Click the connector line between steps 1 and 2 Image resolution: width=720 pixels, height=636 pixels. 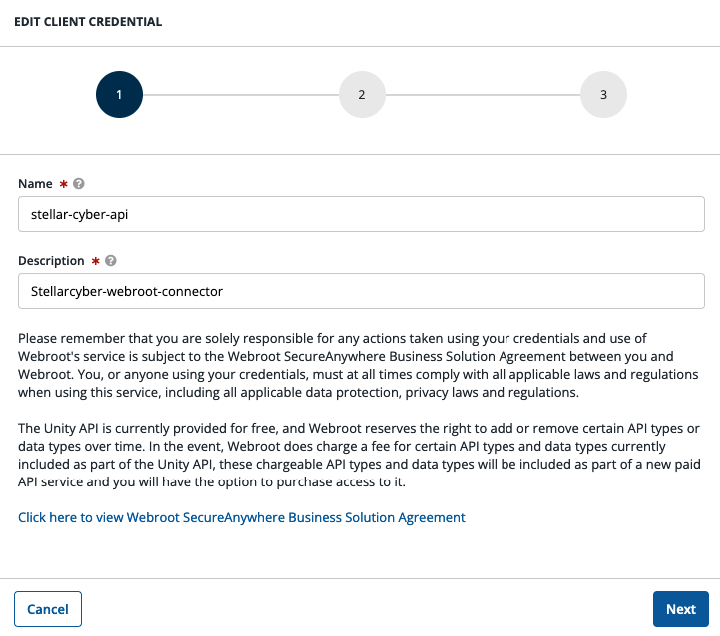pos(240,95)
